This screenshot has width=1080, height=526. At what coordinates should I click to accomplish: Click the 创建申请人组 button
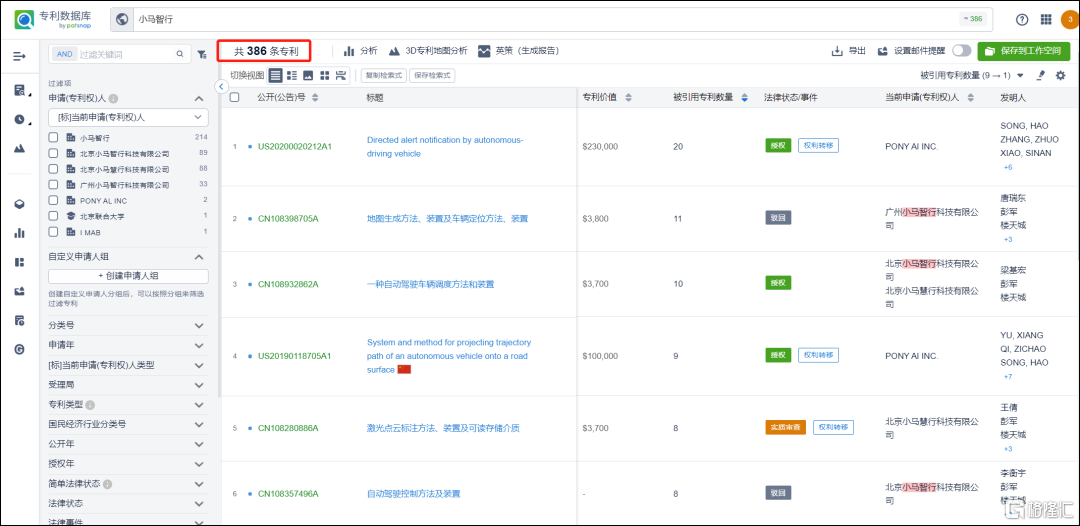pyautogui.click(x=128, y=276)
